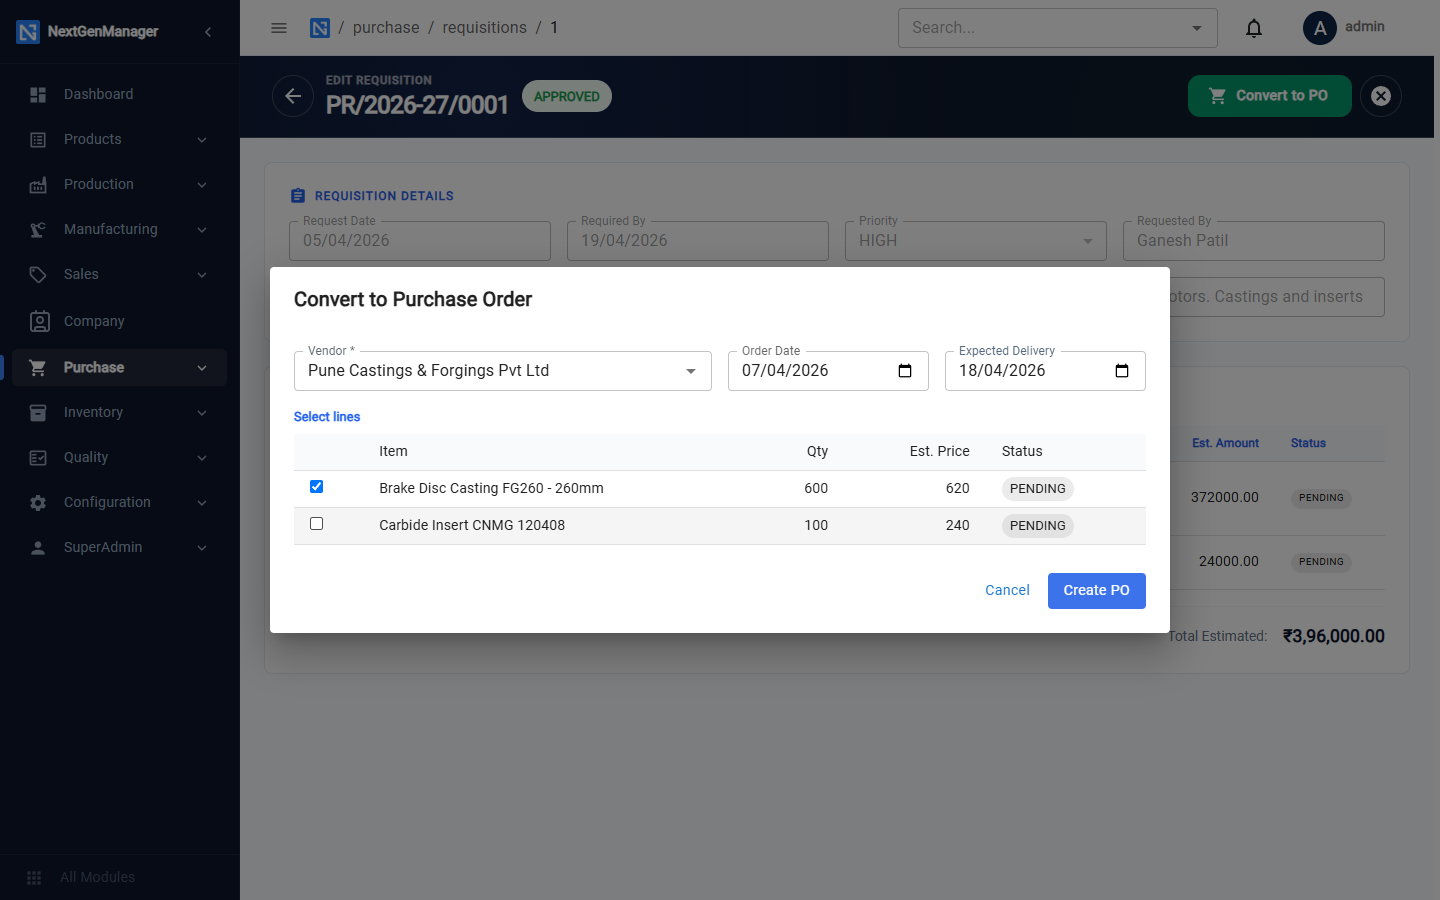Expand the Products menu chevron
This screenshot has width=1440, height=900.
coord(202,139)
